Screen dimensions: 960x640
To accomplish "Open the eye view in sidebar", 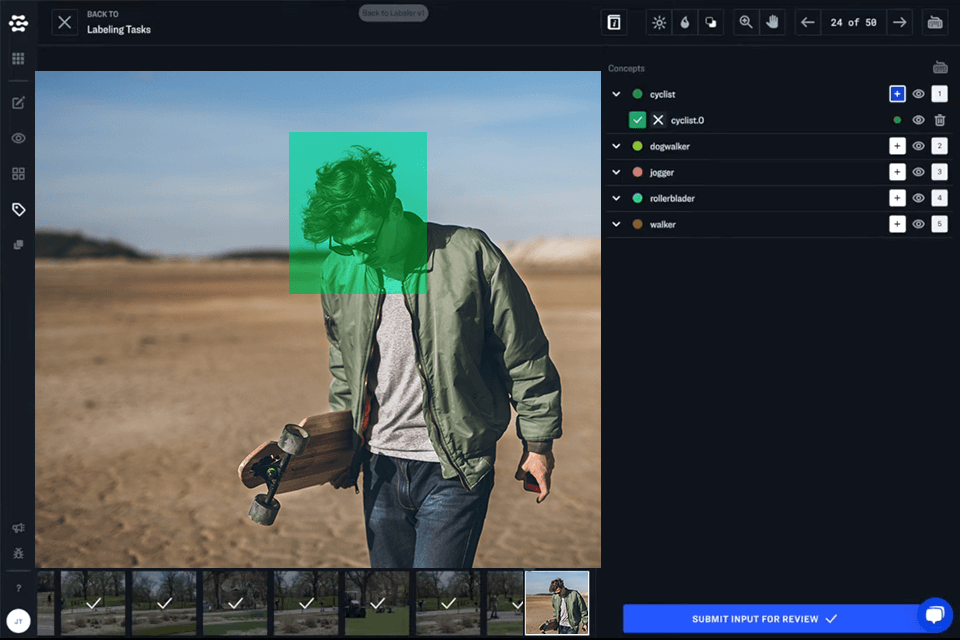I will 18,138.
